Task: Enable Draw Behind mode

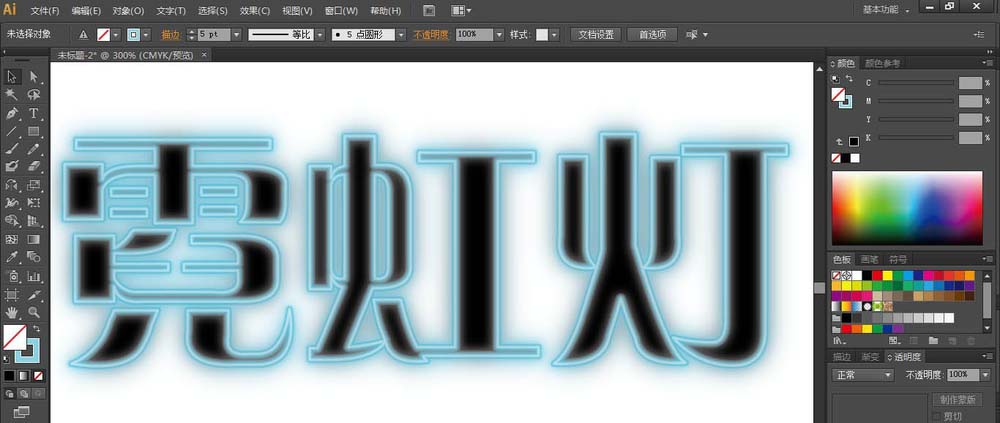Action: [x=24, y=394]
